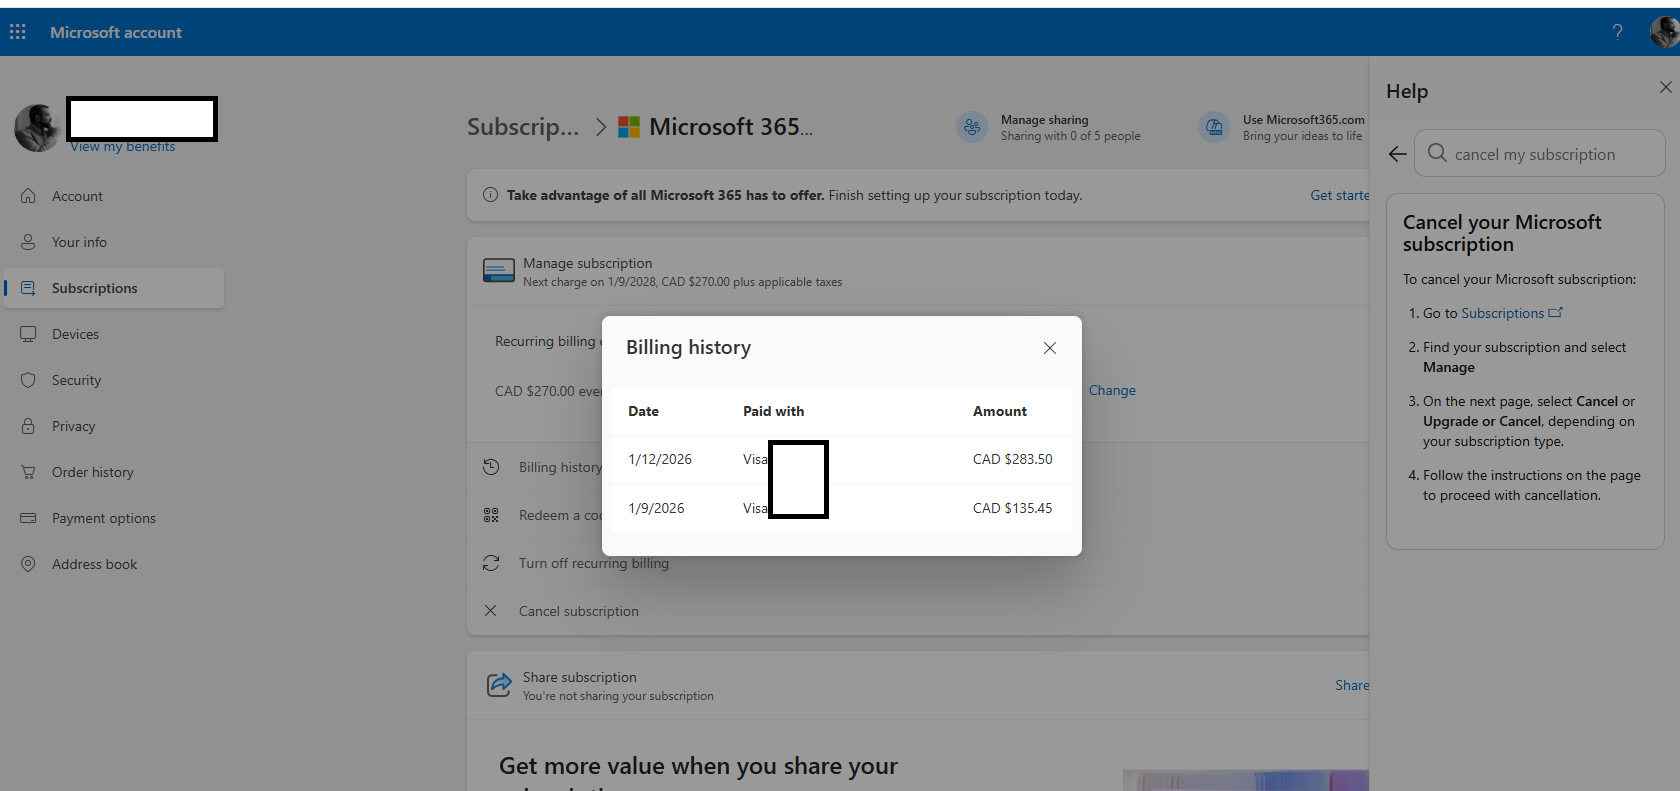Open Your info in the sidebar
This screenshot has width=1680, height=791.
tap(114, 242)
